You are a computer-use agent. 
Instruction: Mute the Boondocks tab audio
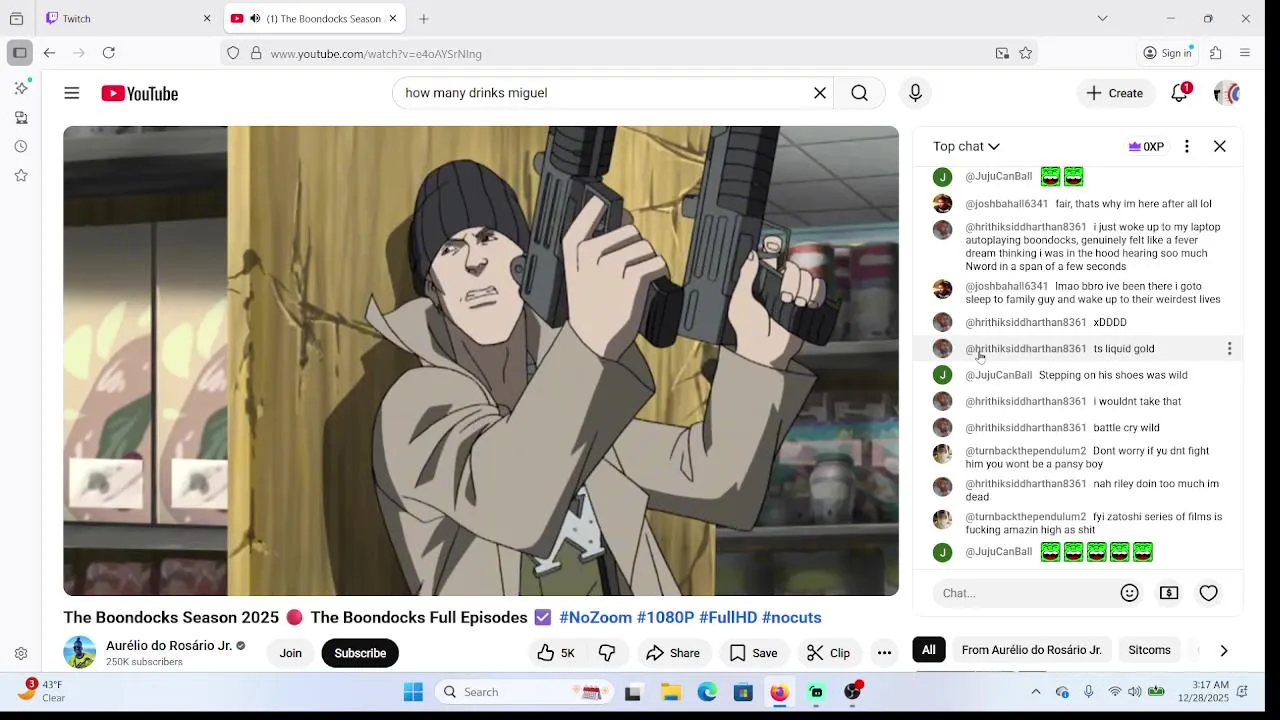[x=255, y=18]
